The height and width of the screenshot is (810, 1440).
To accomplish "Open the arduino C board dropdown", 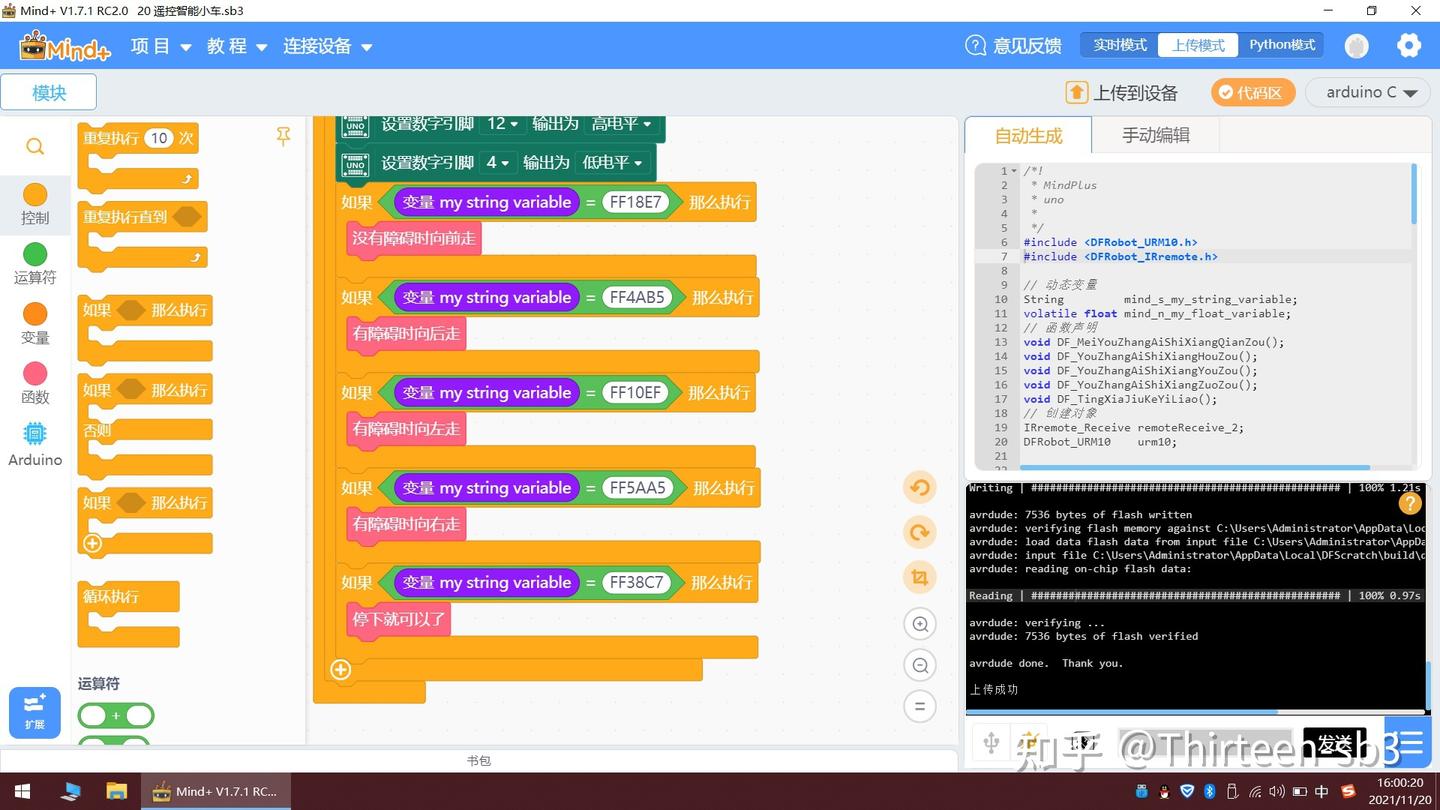I will (x=1367, y=92).
